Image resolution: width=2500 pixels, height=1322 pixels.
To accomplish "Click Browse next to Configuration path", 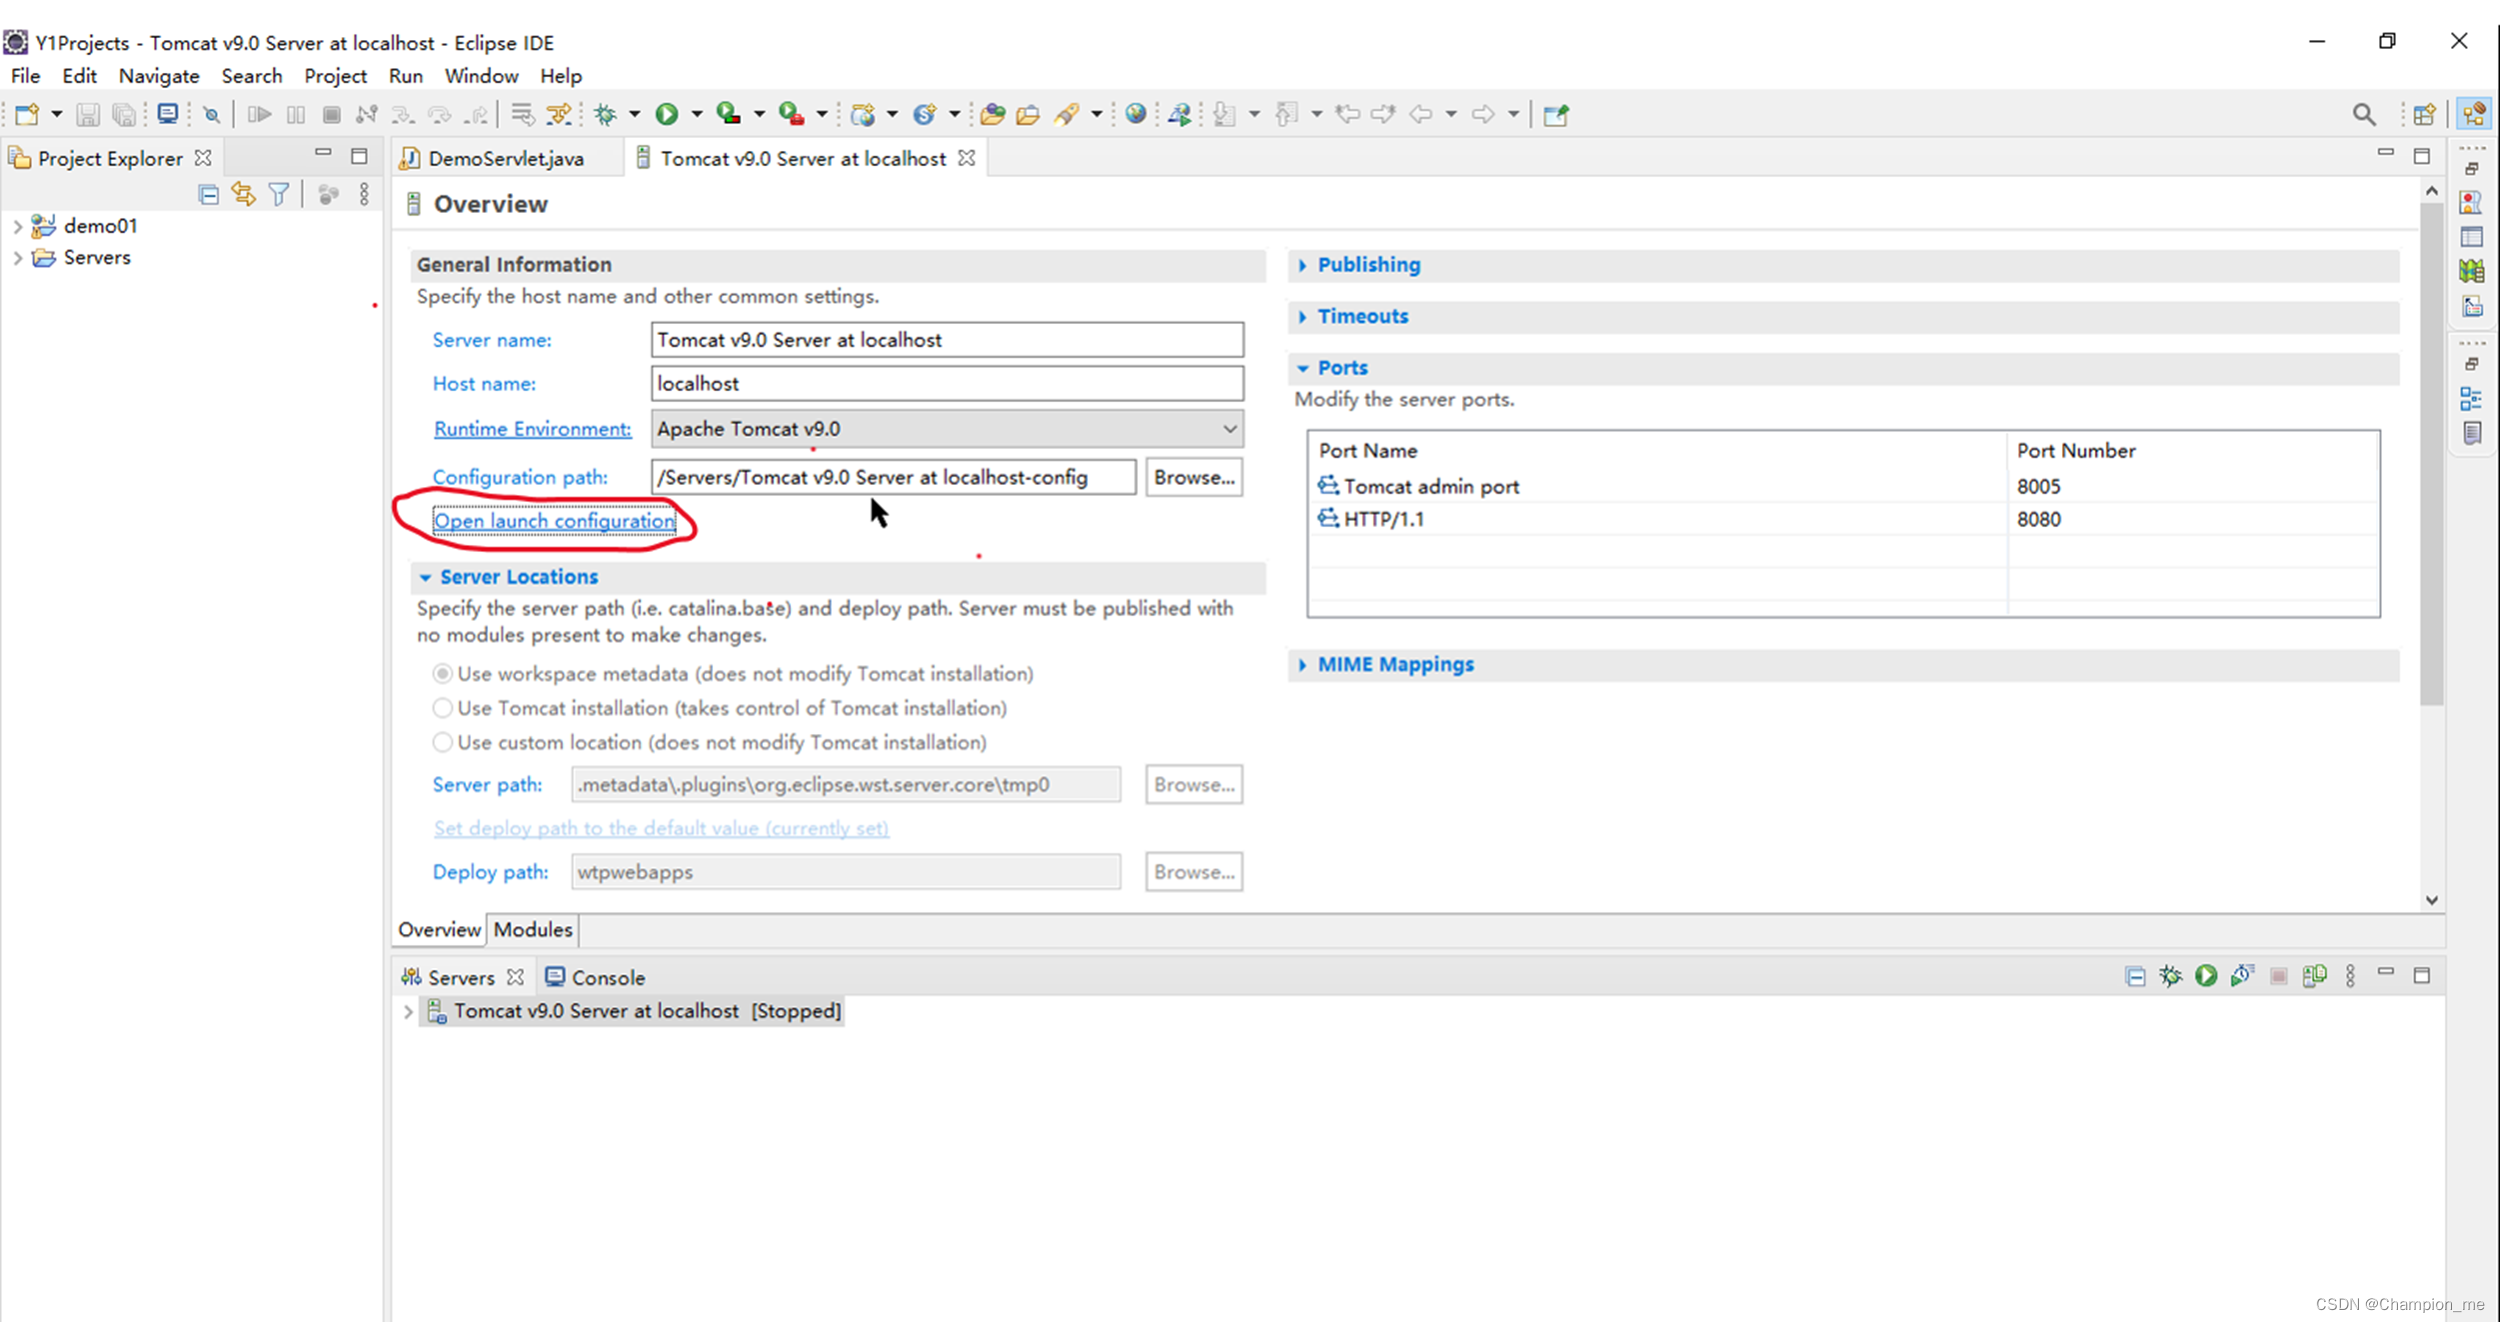I will click(x=1194, y=477).
